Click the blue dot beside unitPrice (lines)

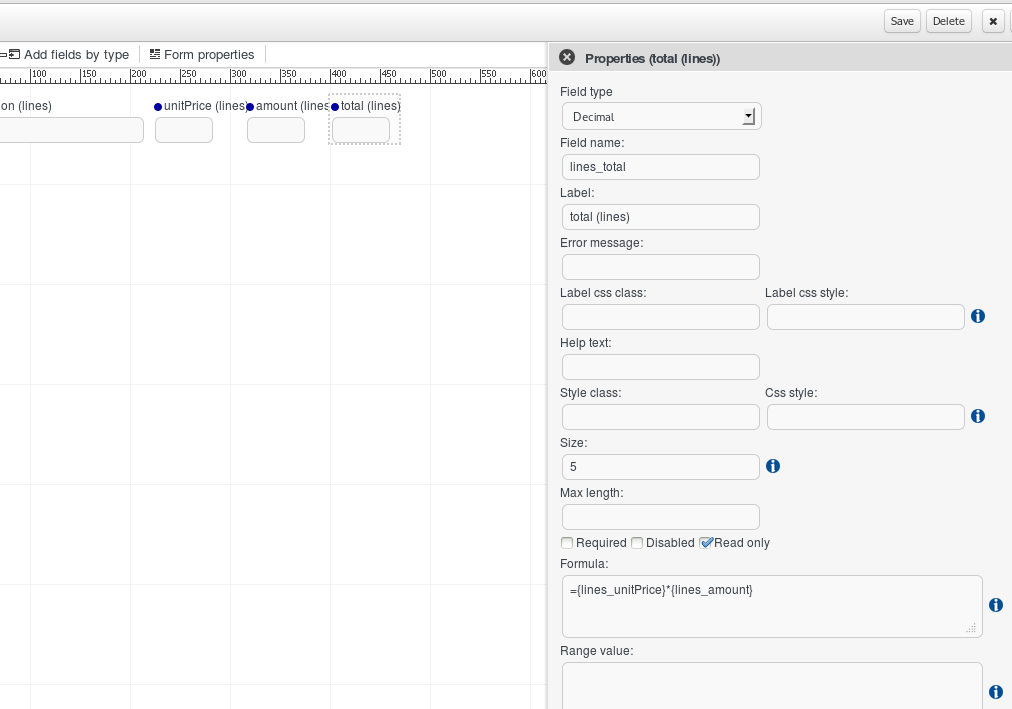click(157, 105)
